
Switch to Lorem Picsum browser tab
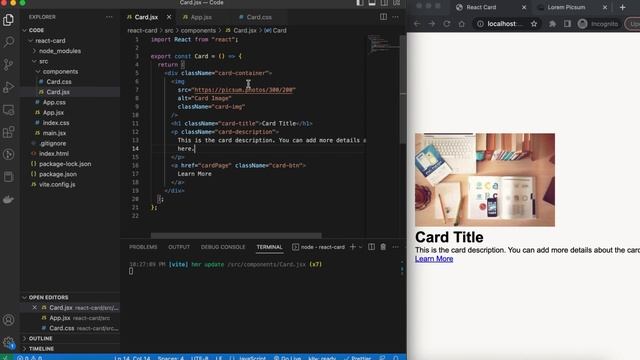(x=566, y=7)
